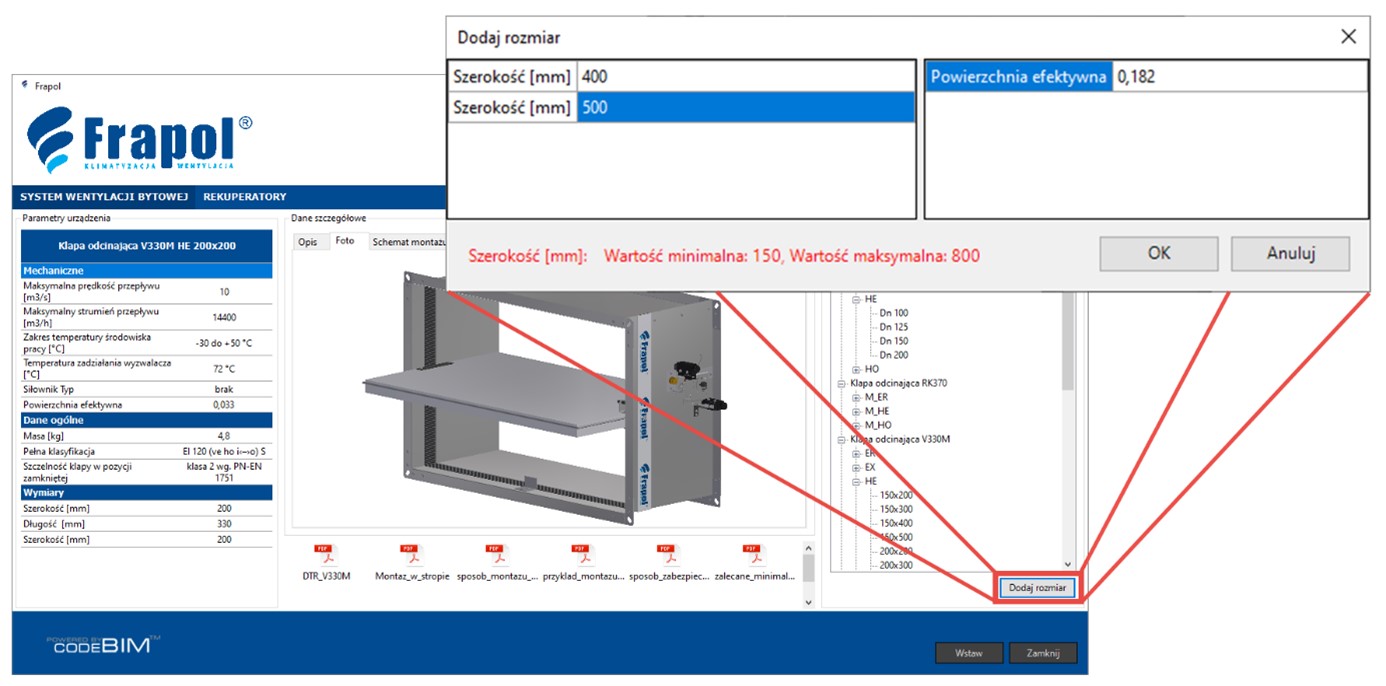Image resolution: width=1386 pixels, height=686 pixels.
Task: Click the highlighted Szerokość field containing 500
Action: [746, 107]
